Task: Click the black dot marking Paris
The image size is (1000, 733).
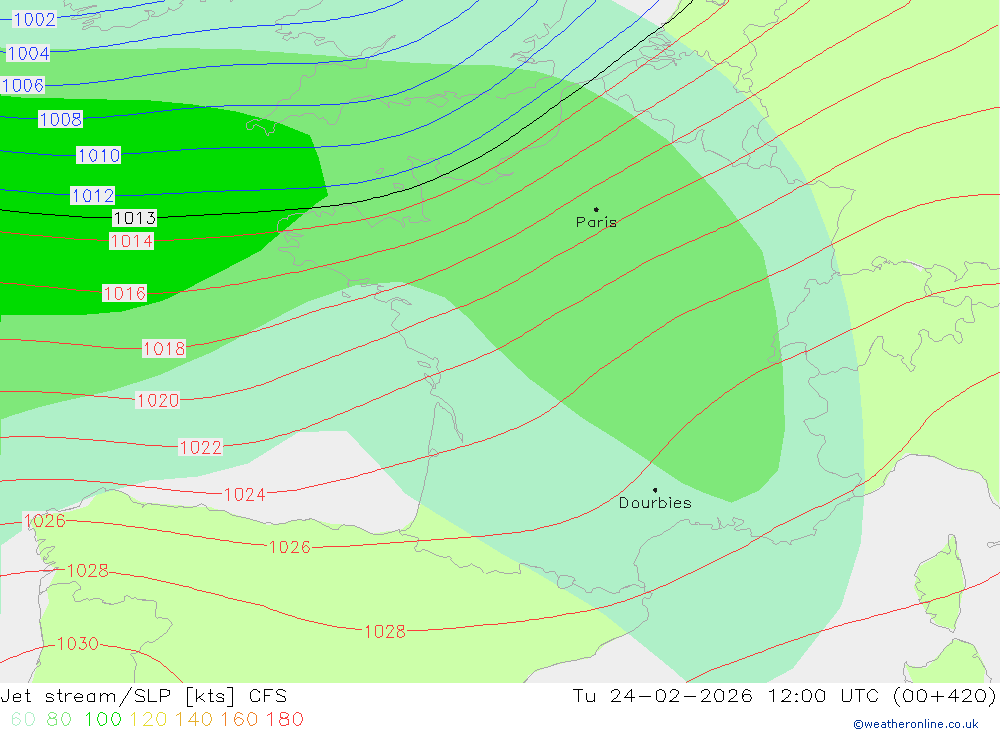Action: coord(596,209)
